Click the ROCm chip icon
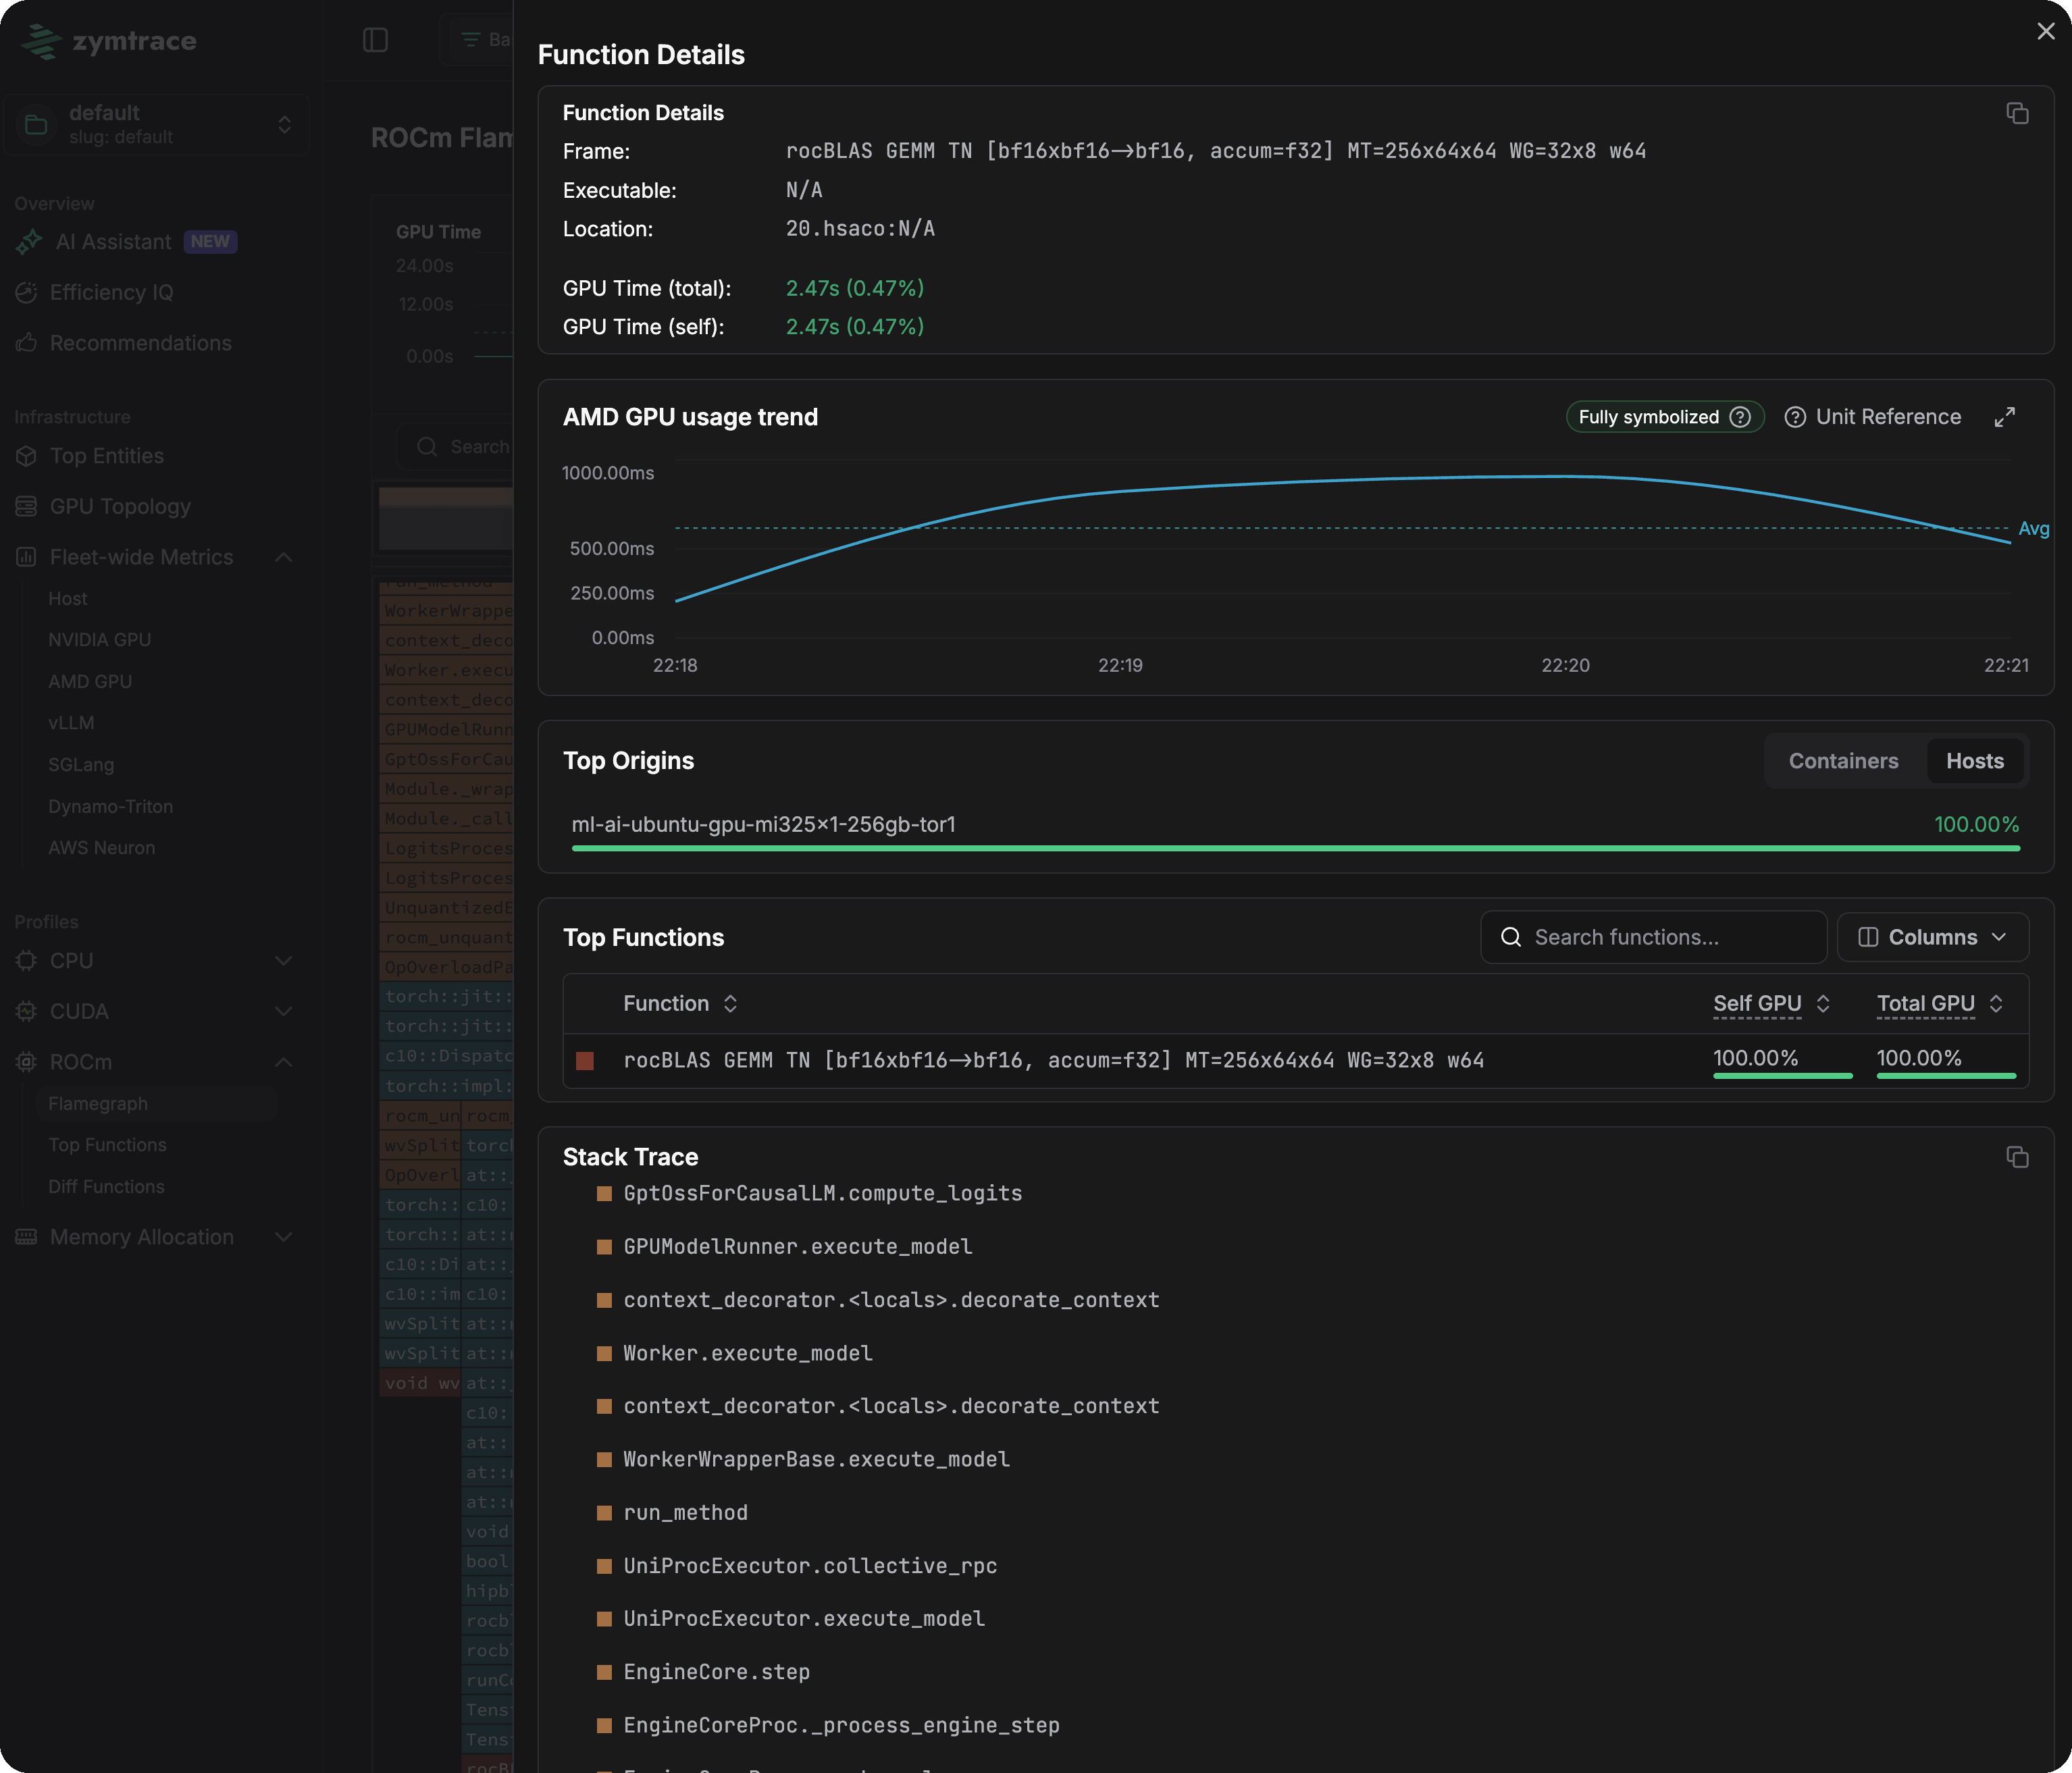Image resolution: width=2072 pixels, height=1773 pixels. tap(26, 1062)
